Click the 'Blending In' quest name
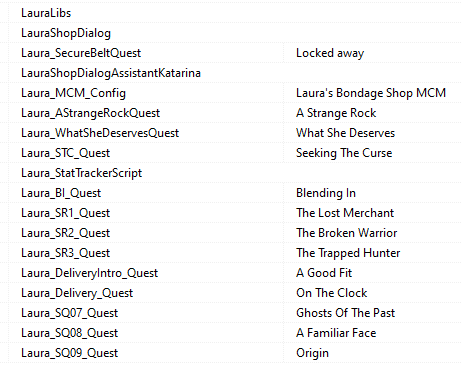This screenshot has width=461, height=371. 326,193
